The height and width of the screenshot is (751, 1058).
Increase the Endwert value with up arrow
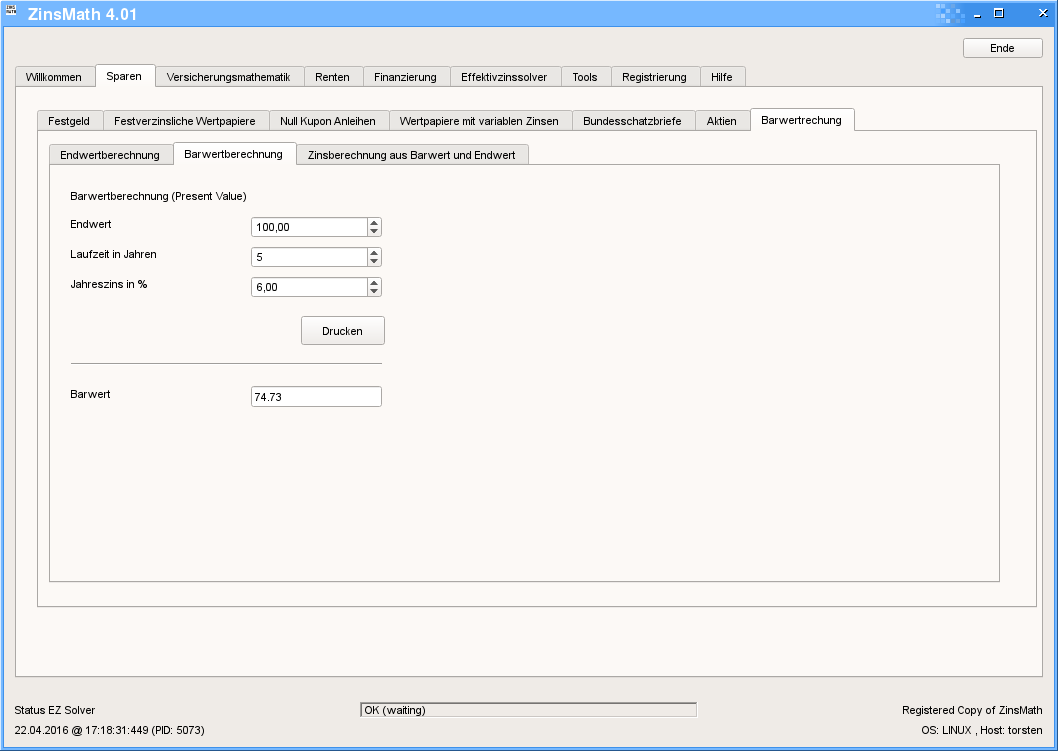coord(374,222)
